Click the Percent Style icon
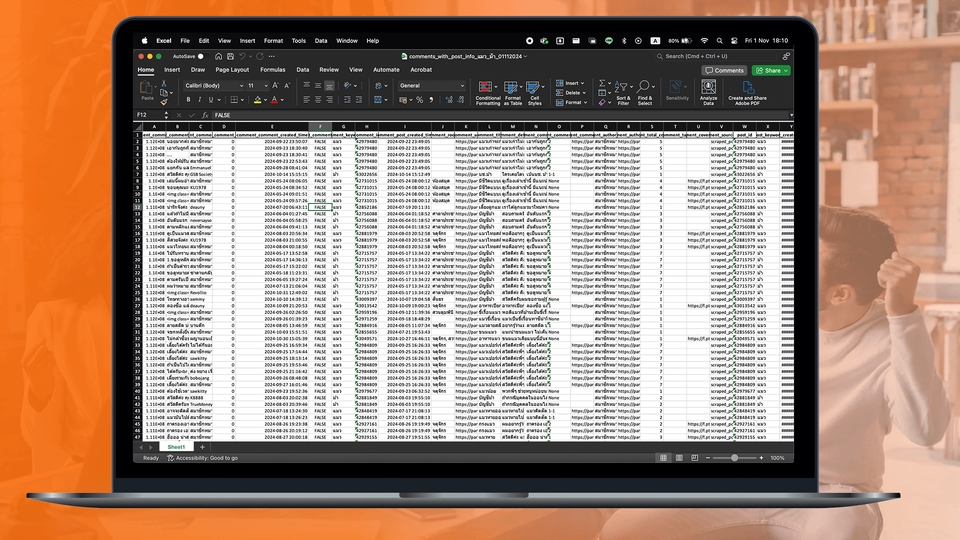The height and width of the screenshot is (540, 960). click(x=419, y=100)
